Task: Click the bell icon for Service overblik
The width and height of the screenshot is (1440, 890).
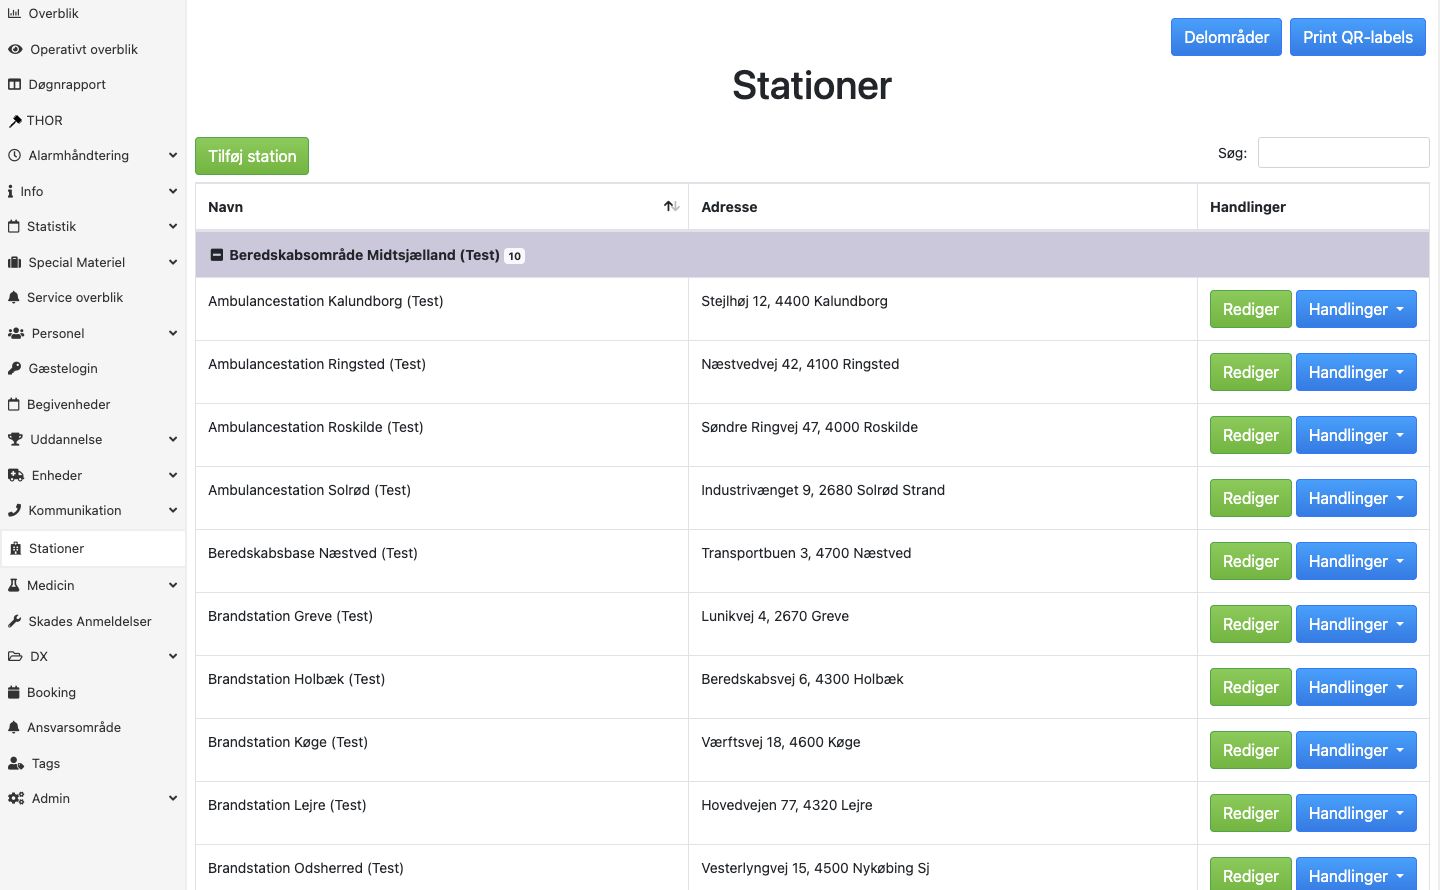Action: click(x=14, y=298)
